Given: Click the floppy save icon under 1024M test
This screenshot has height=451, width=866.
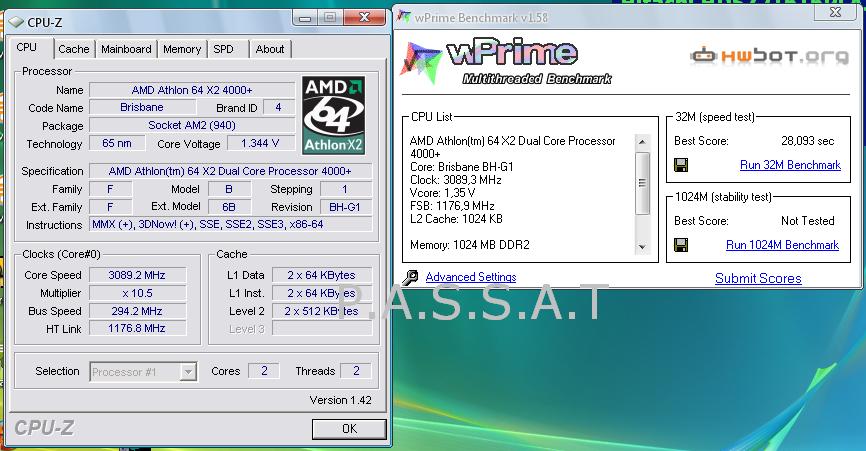Looking at the screenshot, I should pos(681,245).
